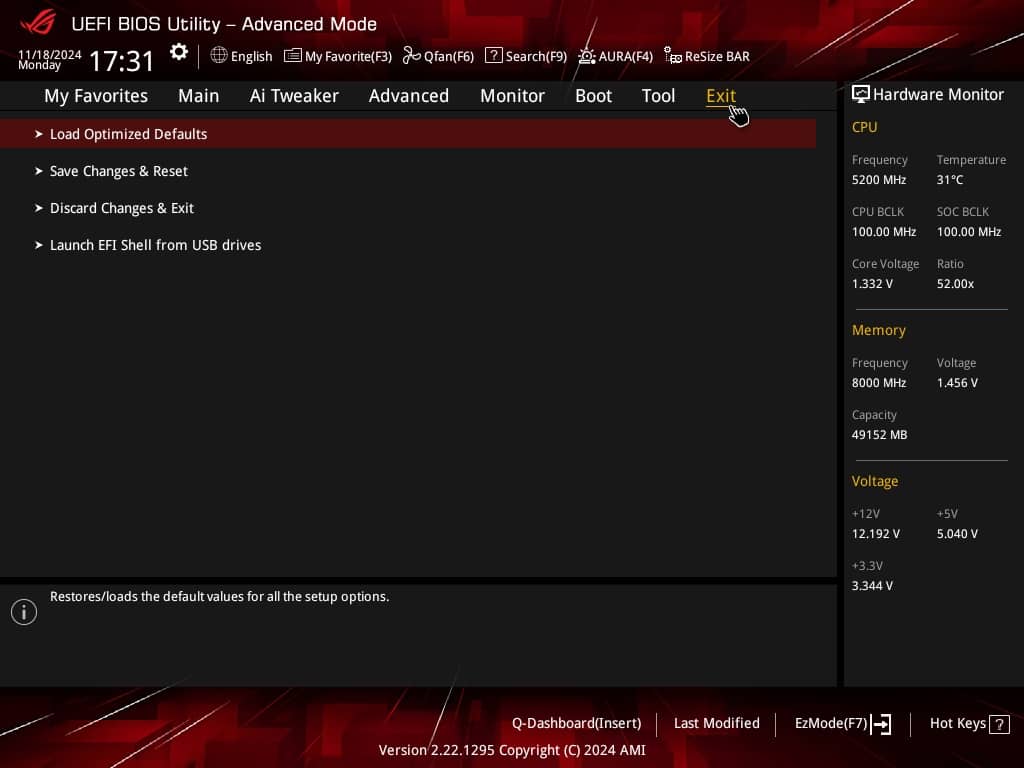The height and width of the screenshot is (768, 1024).
Task: Click the CPU temperature value 31°C
Action: [950, 180]
